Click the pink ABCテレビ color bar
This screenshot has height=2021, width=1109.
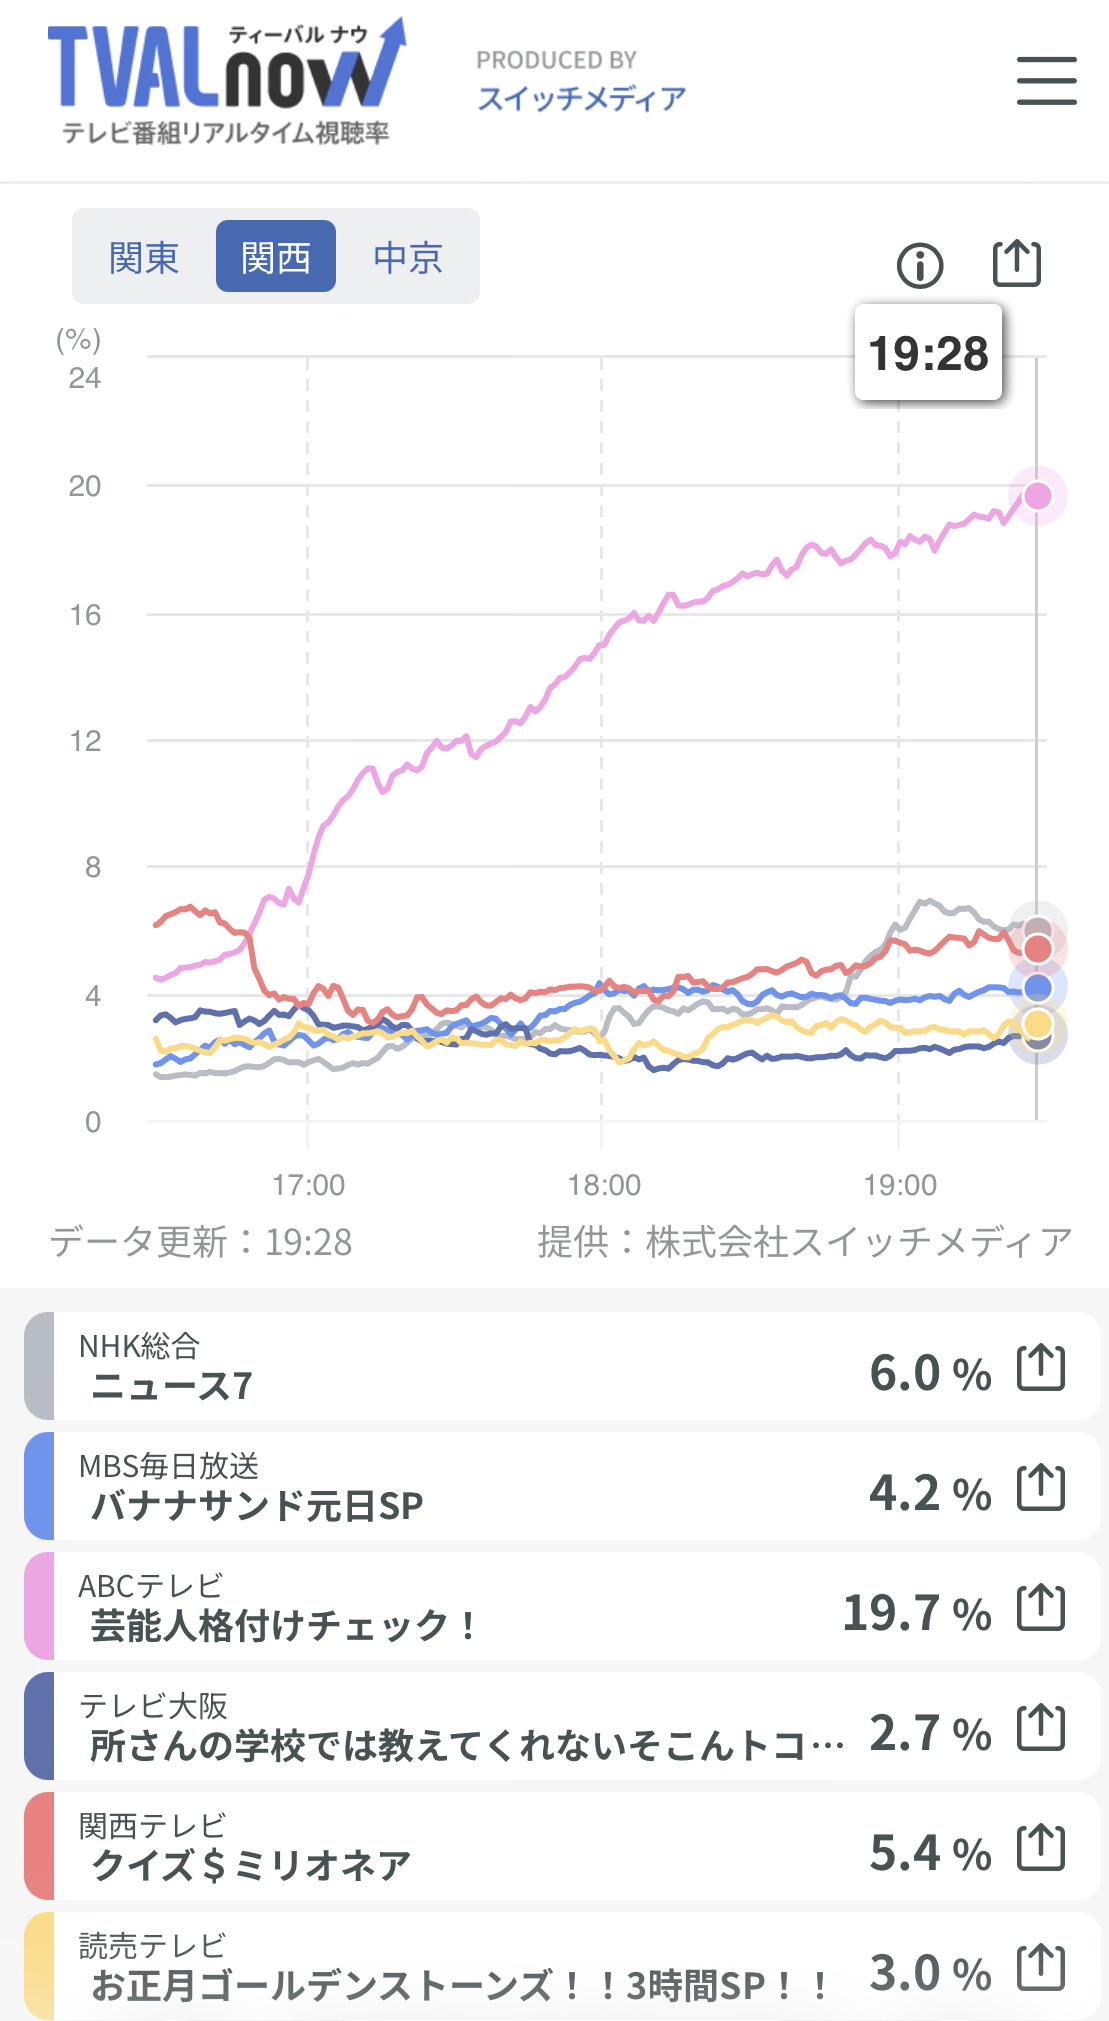[39, 1606]
